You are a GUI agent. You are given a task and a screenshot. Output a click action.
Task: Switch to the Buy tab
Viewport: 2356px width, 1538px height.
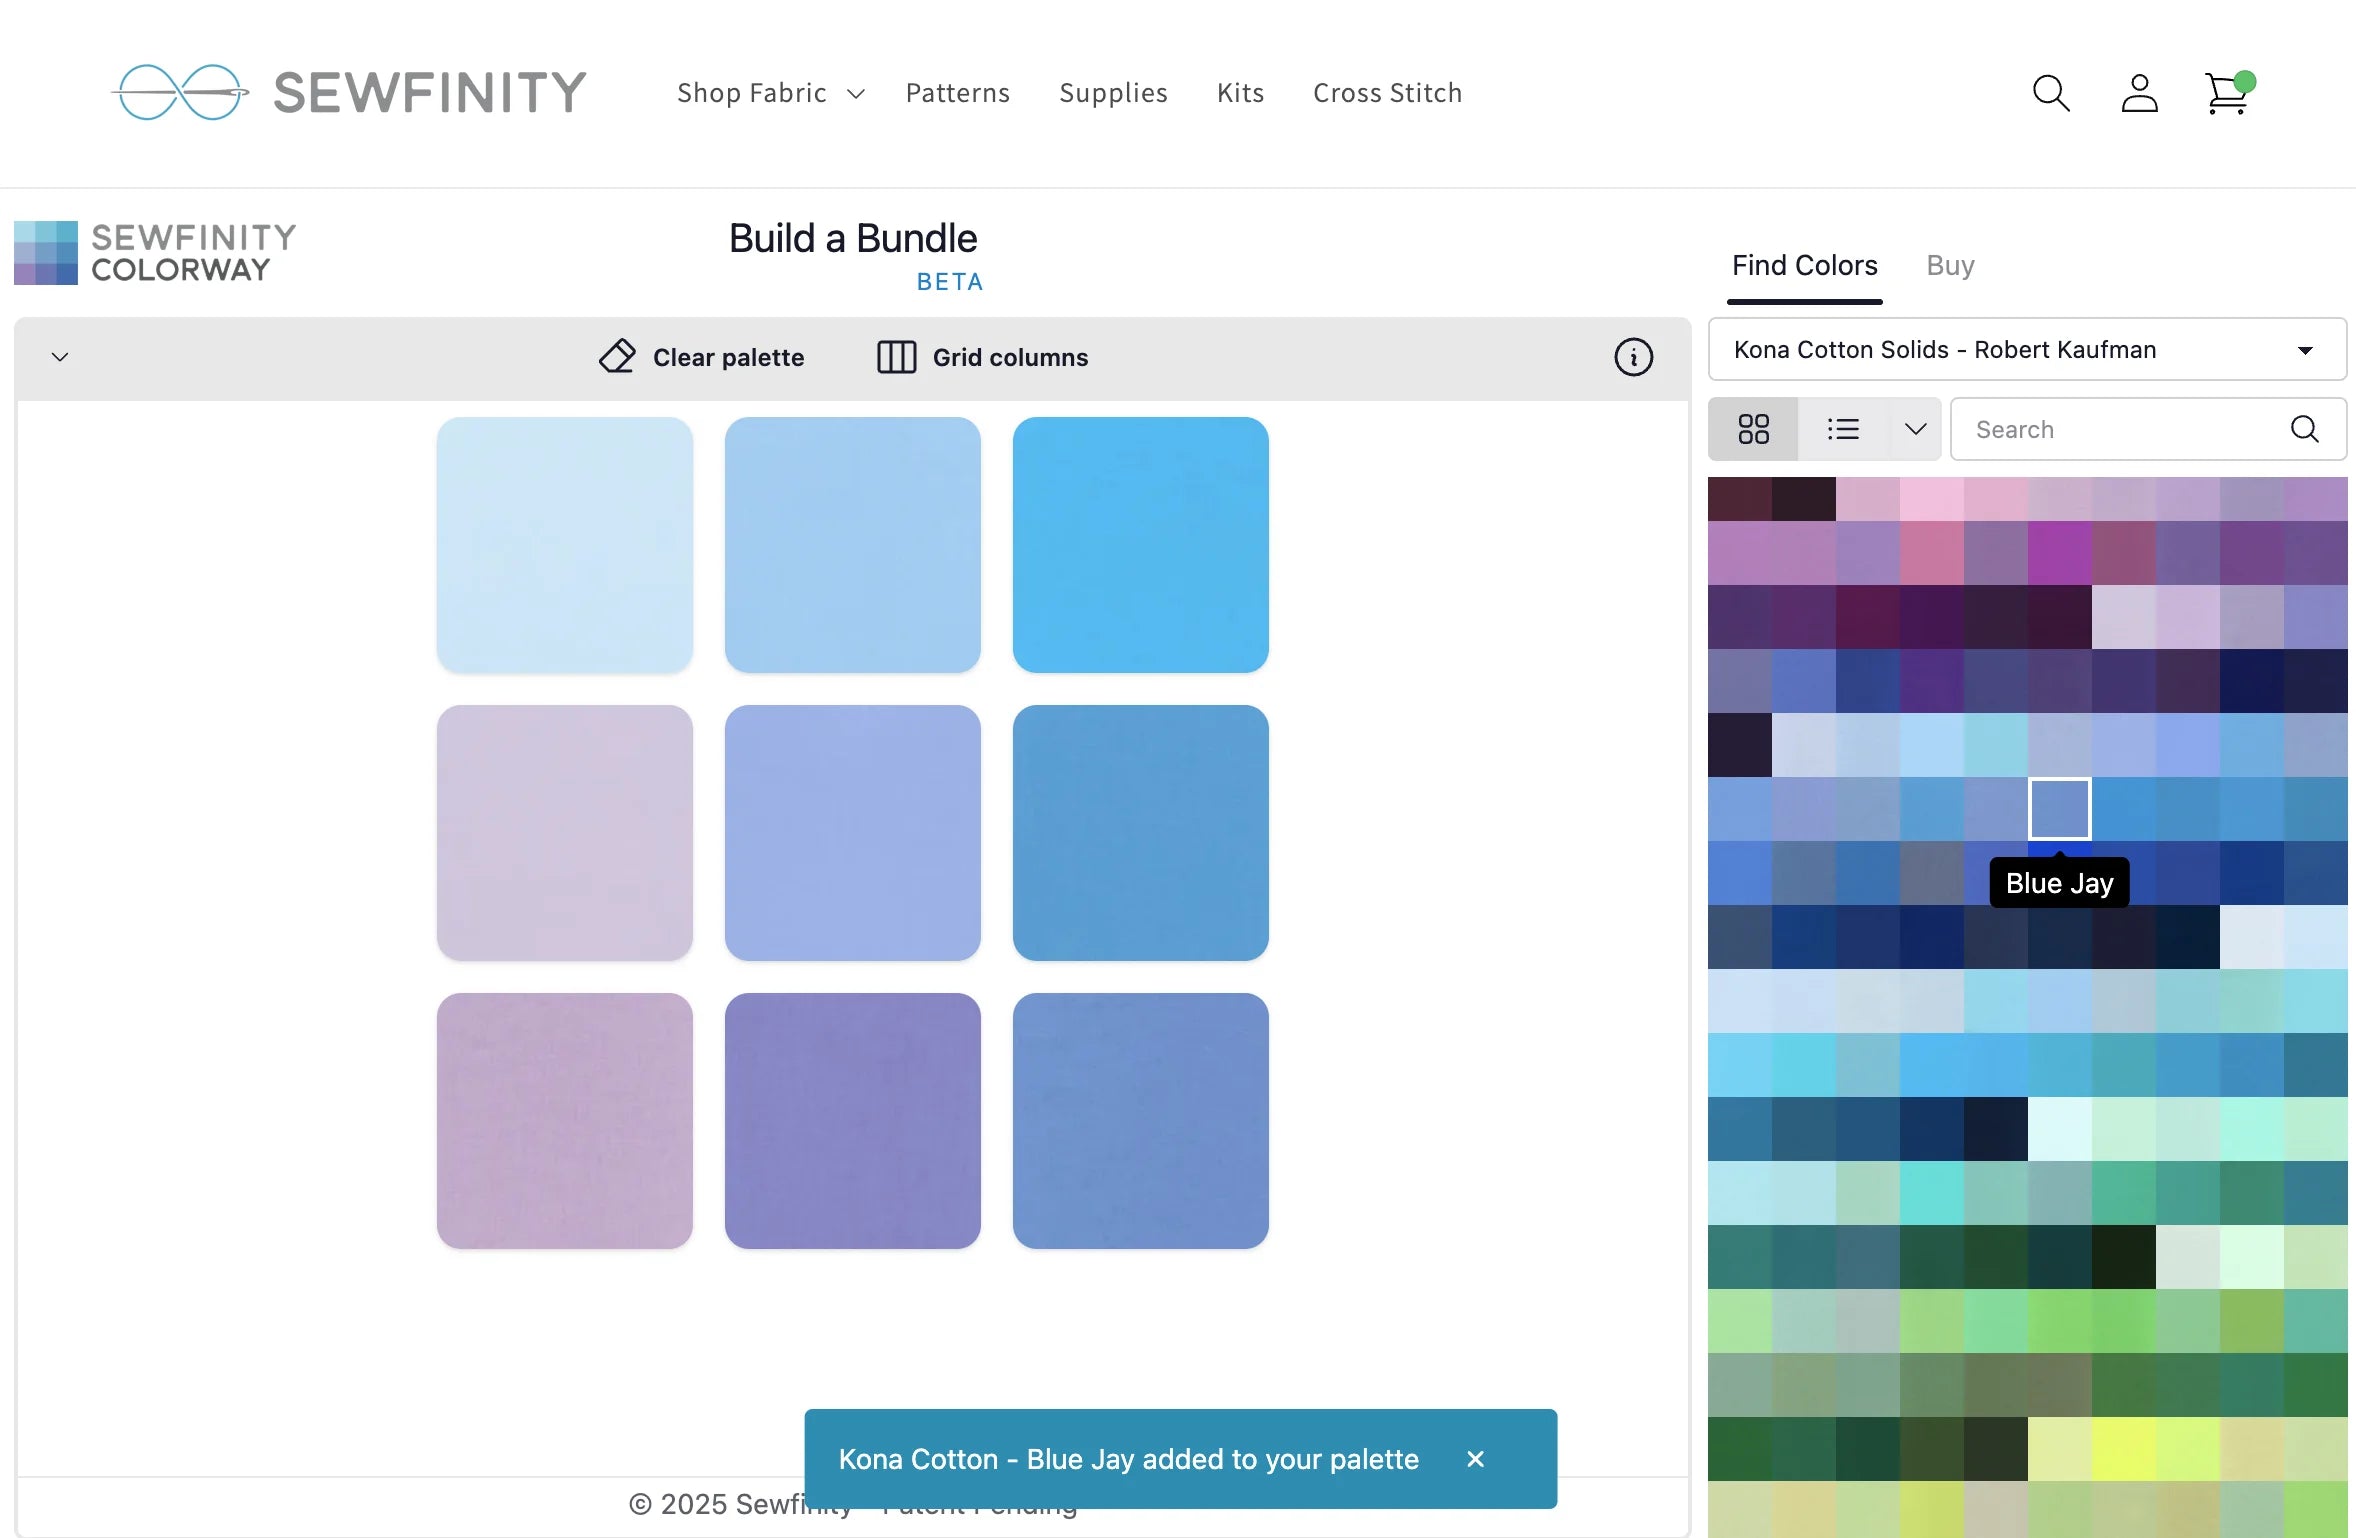(1950, 265)
